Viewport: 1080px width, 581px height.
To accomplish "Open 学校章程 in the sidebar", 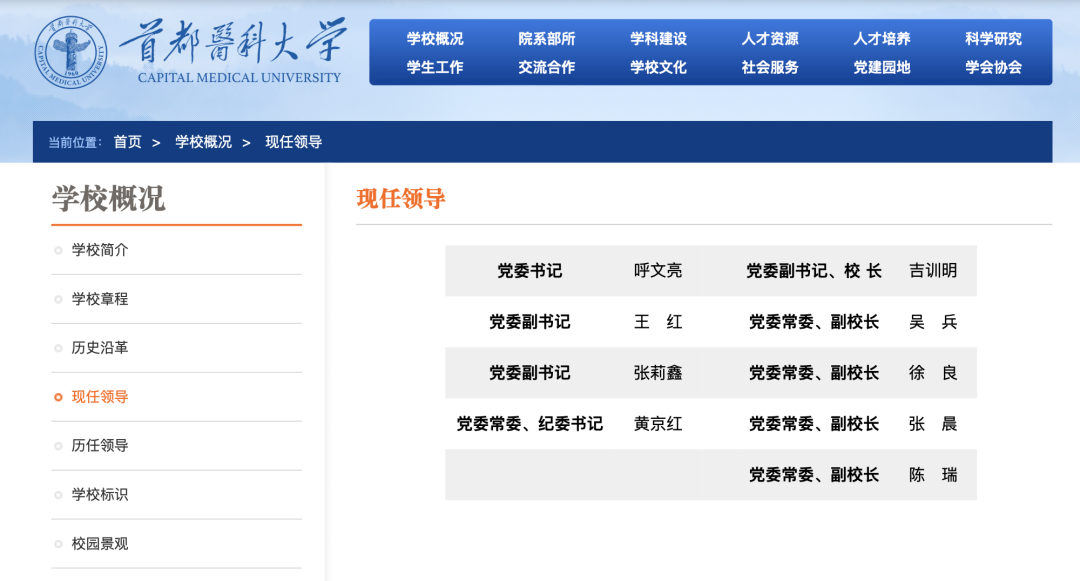I will coord(100,299).
